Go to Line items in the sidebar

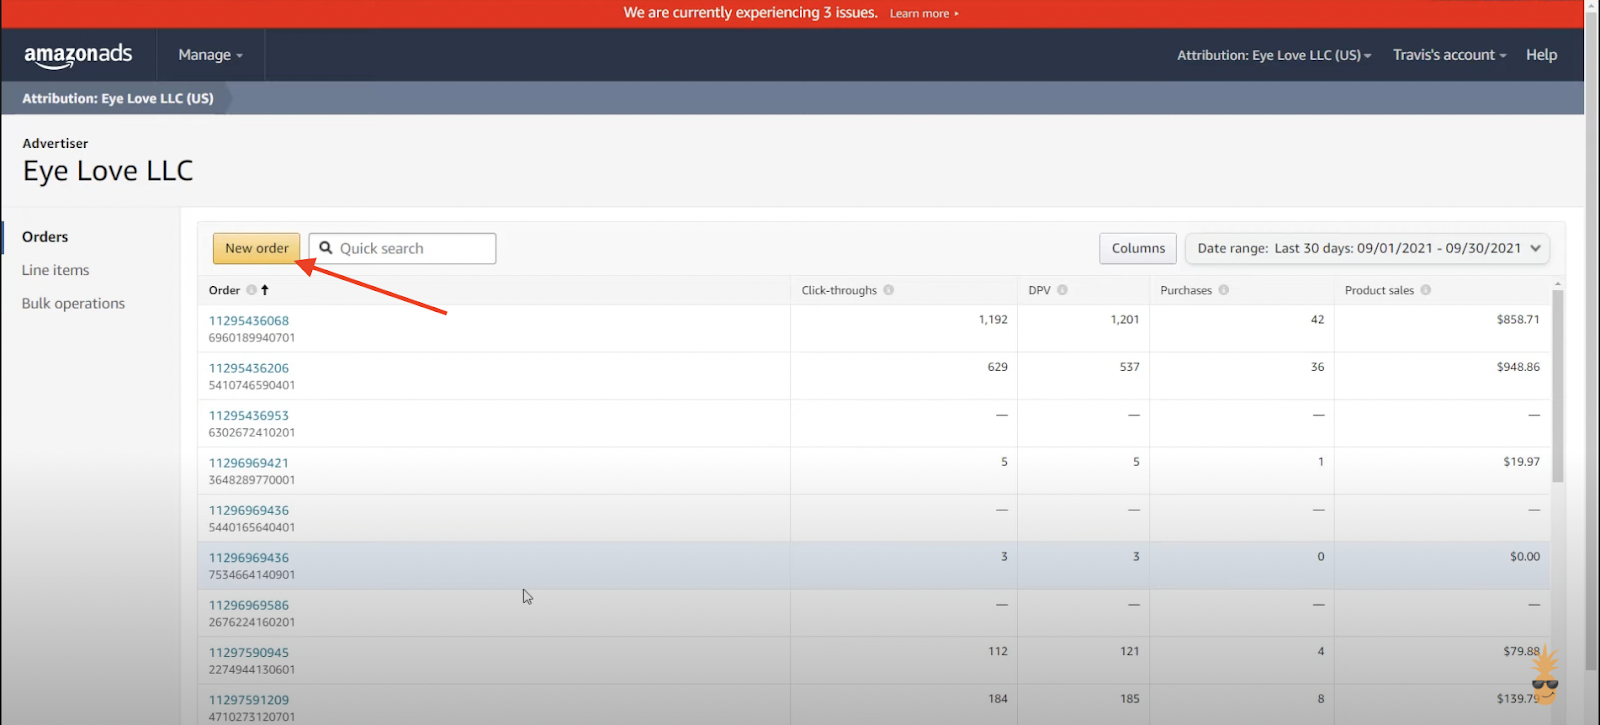click(x=56, y=270)
